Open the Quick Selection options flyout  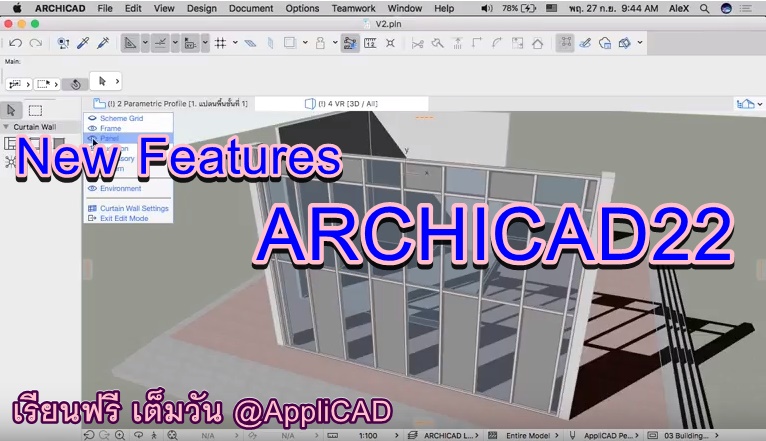(19, 84)
